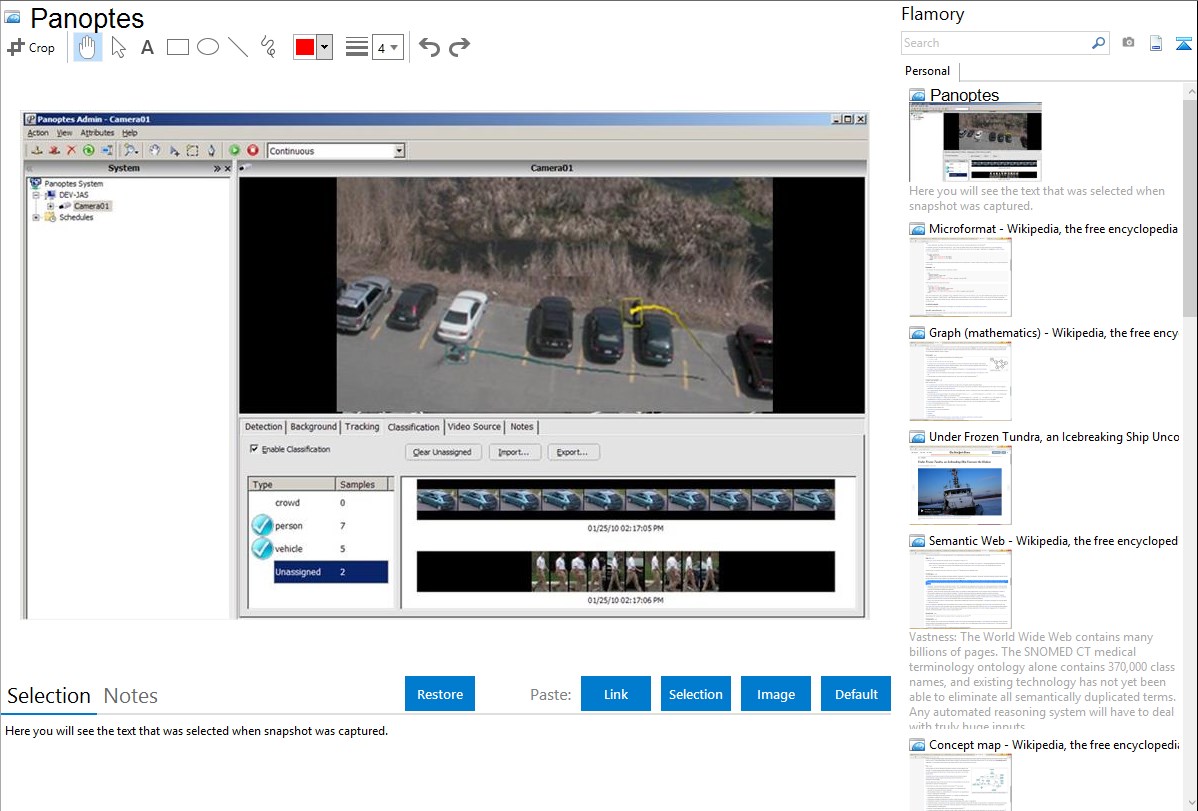Redo the last undone annotation
Screen dimensions: 1198x811
tap(459, 47)
